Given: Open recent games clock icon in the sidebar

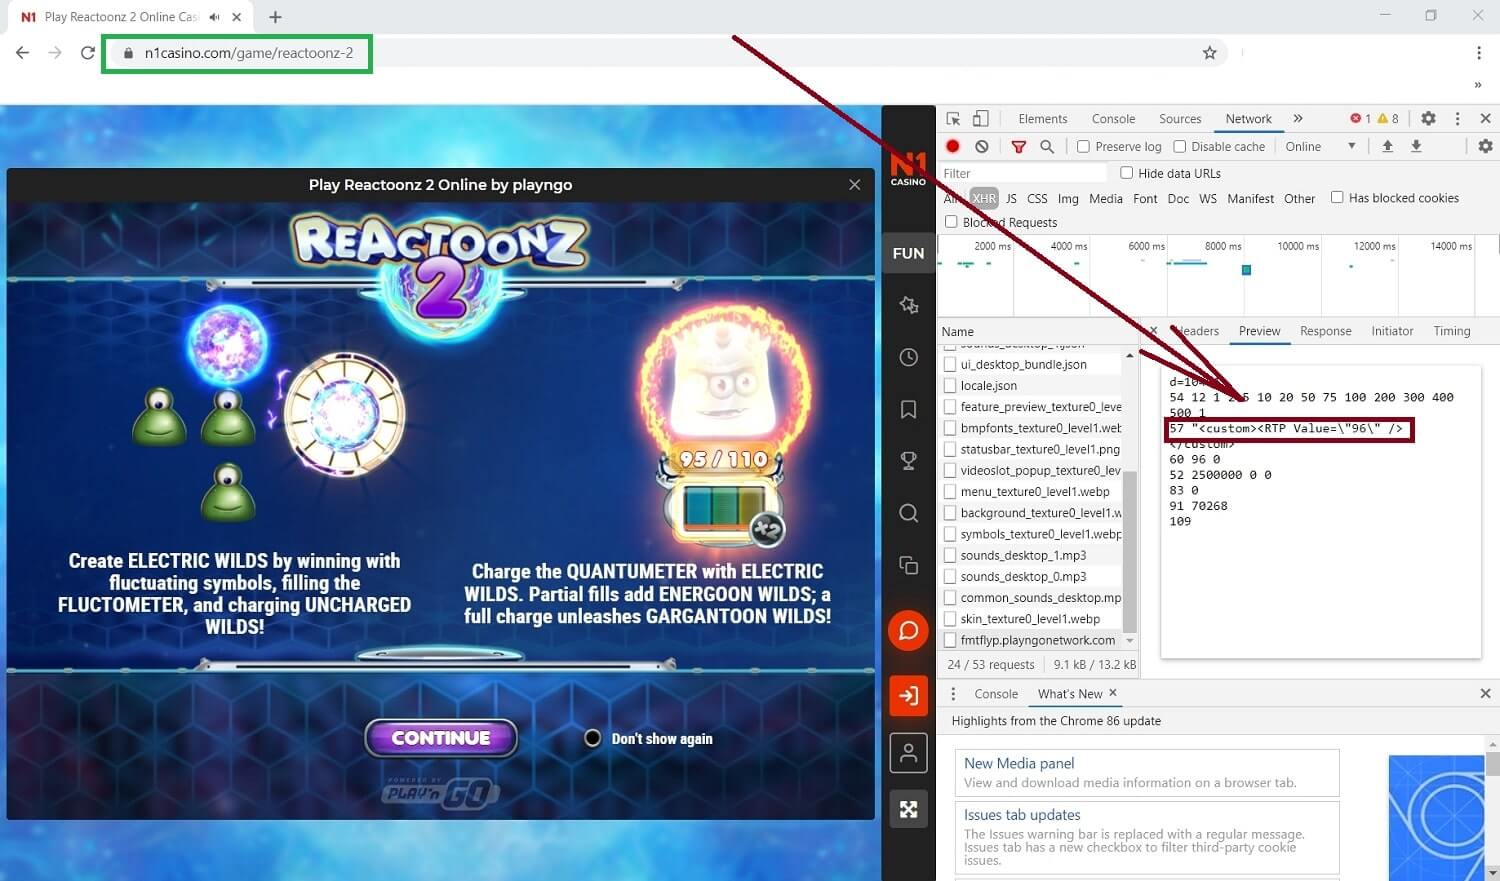Looking at the screenshot, I should click(908, 357).
